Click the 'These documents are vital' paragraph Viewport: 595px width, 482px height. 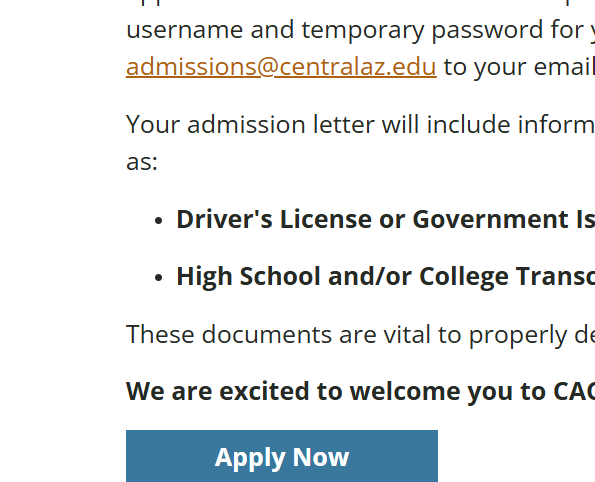pyautogui.click(x=360, y=335)
